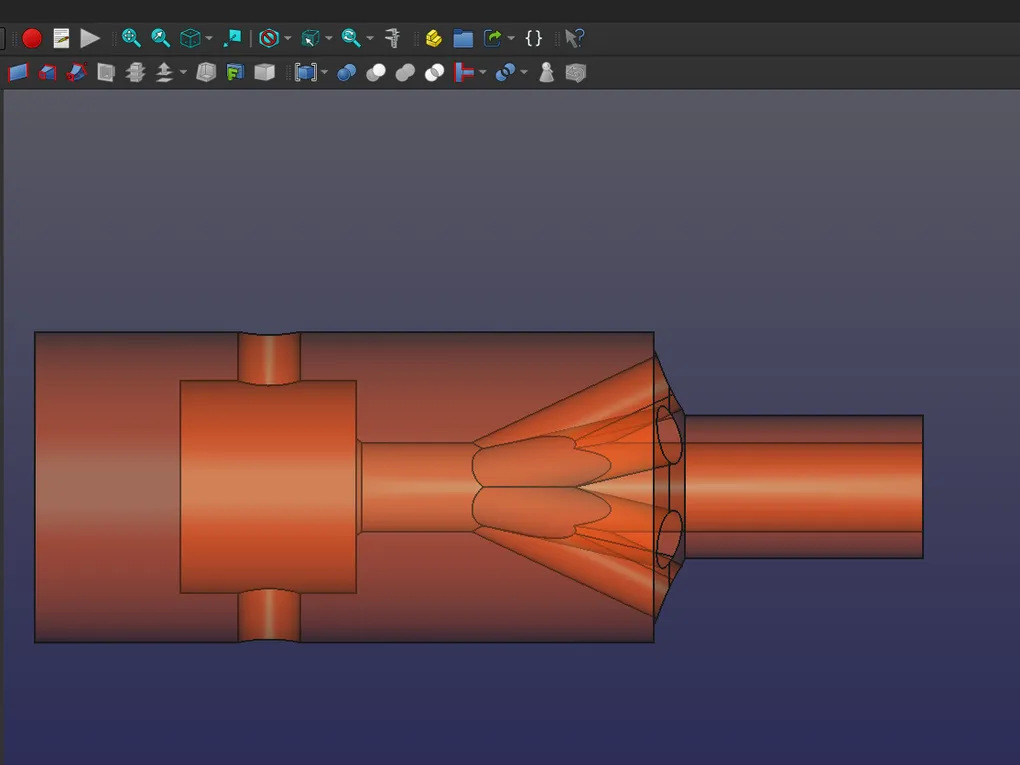
Task: Run Check Geometry pawn icon
Action: point(546,73)
